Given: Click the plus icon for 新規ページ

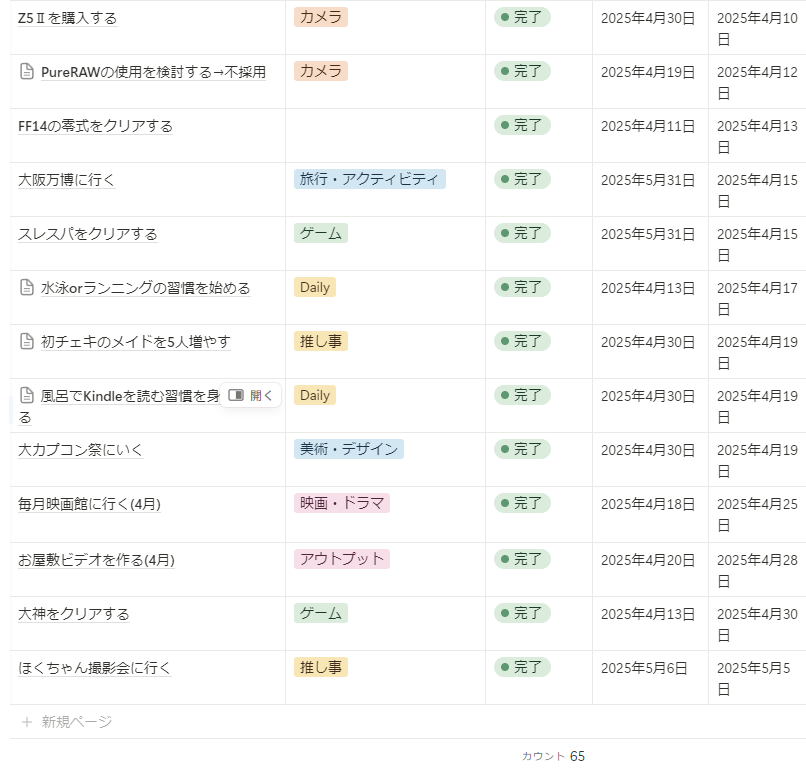Looking at the screenshot, I should click(x=27, y=722).
